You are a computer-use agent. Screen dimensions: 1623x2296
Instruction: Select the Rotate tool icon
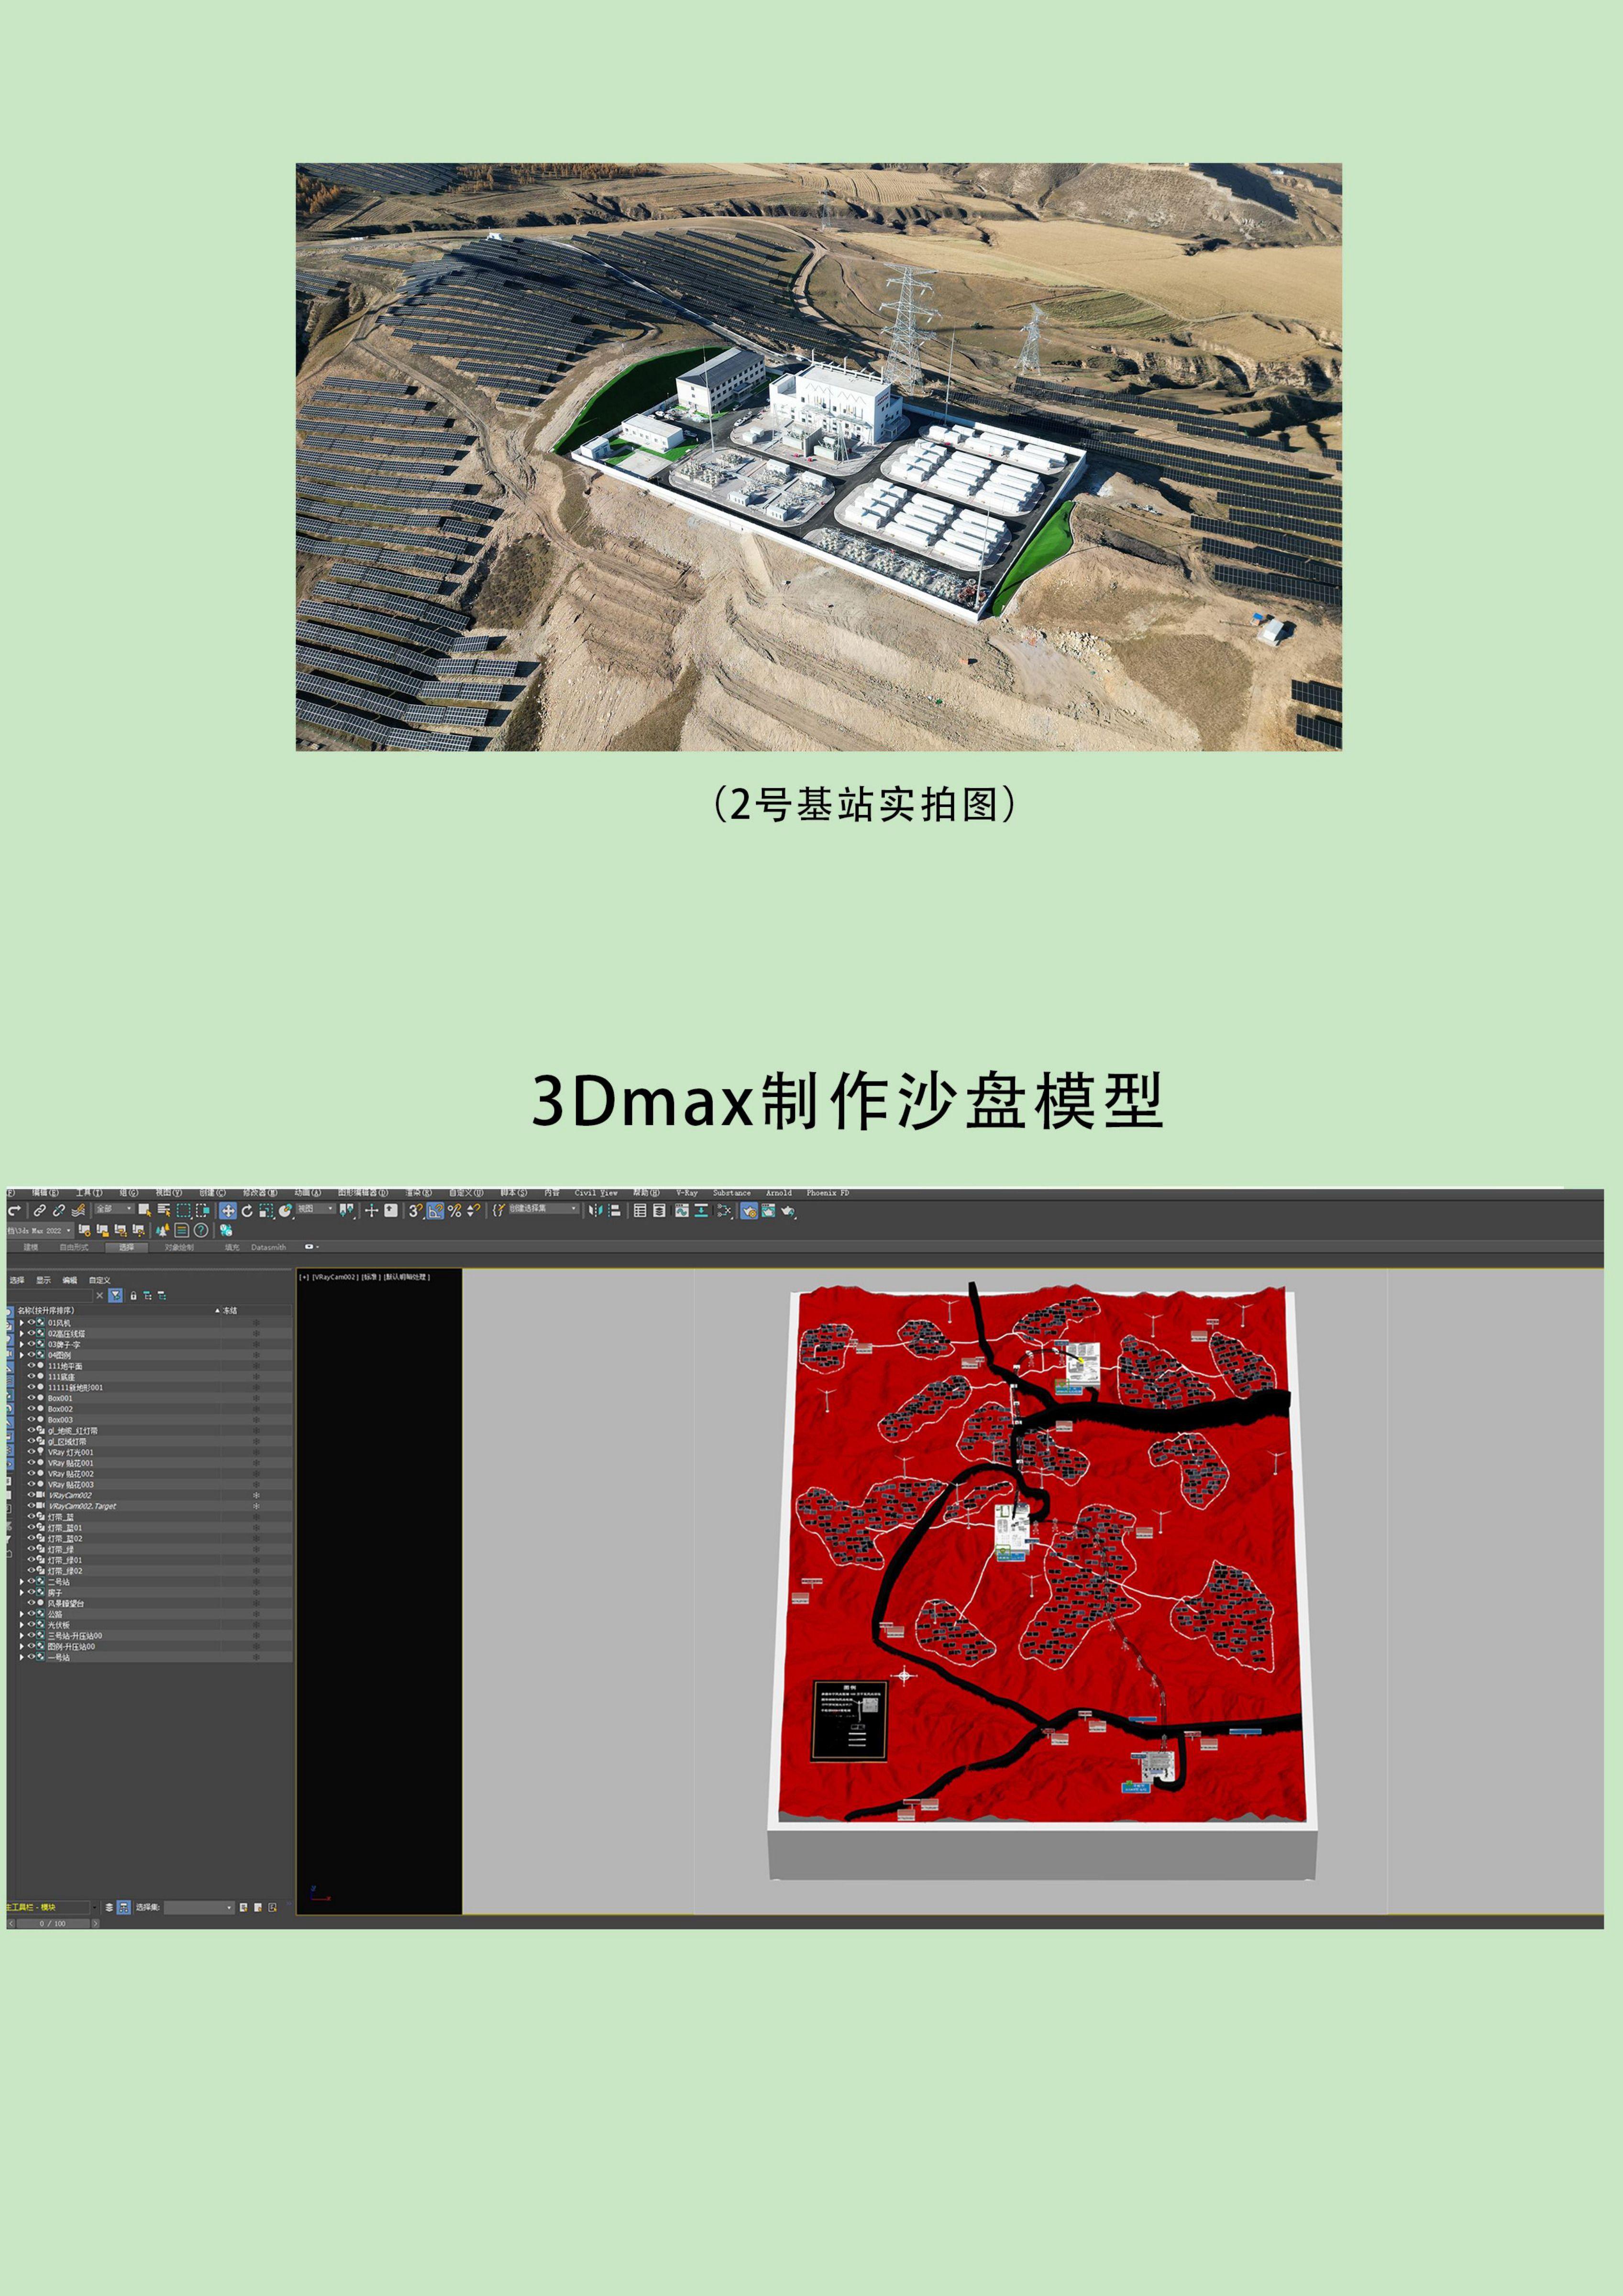click(247, 1211)
